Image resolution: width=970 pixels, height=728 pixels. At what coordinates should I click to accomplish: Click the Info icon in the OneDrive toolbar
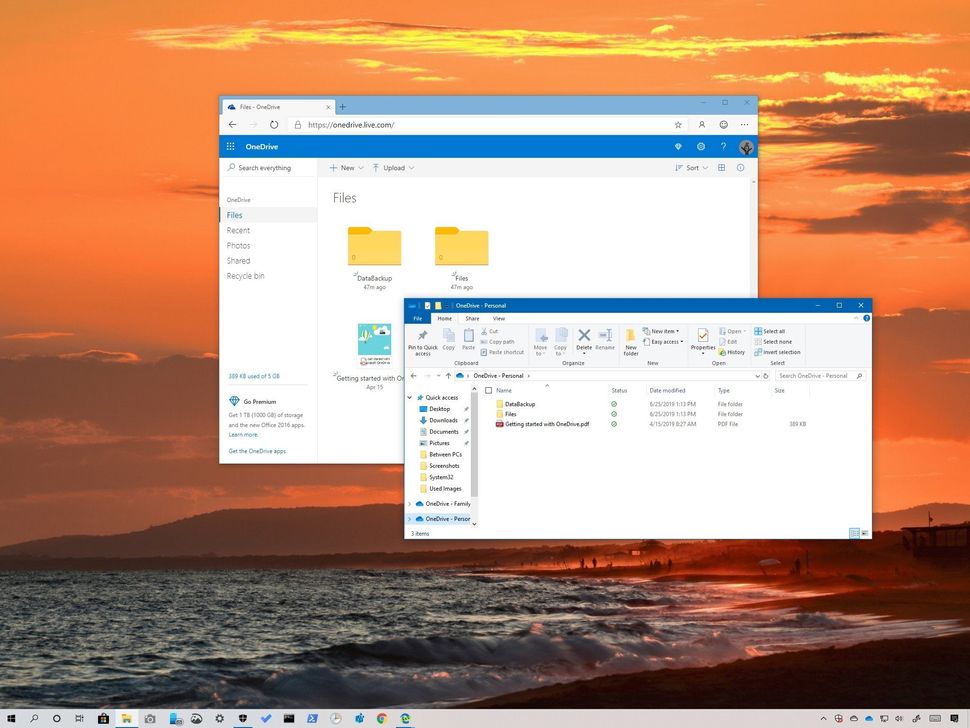click(x=740, y=167)
